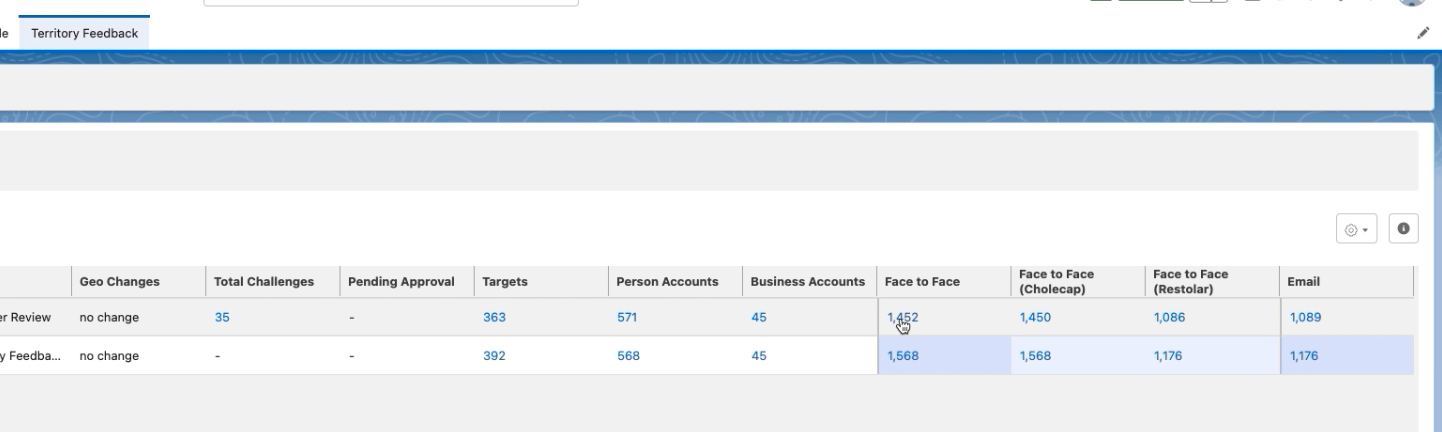Click the search field at top
The width and height of the screenshot is (1442, 432).
pyautogui.click(x=390, y=3)
